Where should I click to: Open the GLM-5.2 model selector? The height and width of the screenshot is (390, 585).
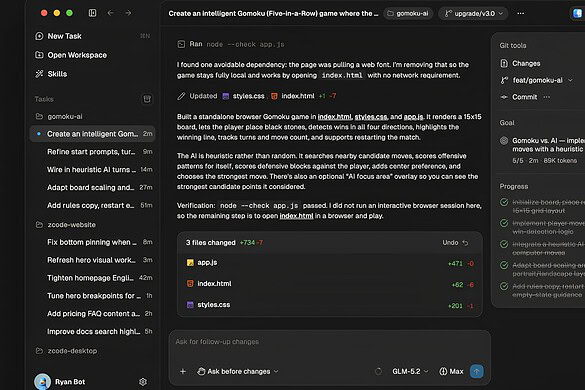point(410,371)
